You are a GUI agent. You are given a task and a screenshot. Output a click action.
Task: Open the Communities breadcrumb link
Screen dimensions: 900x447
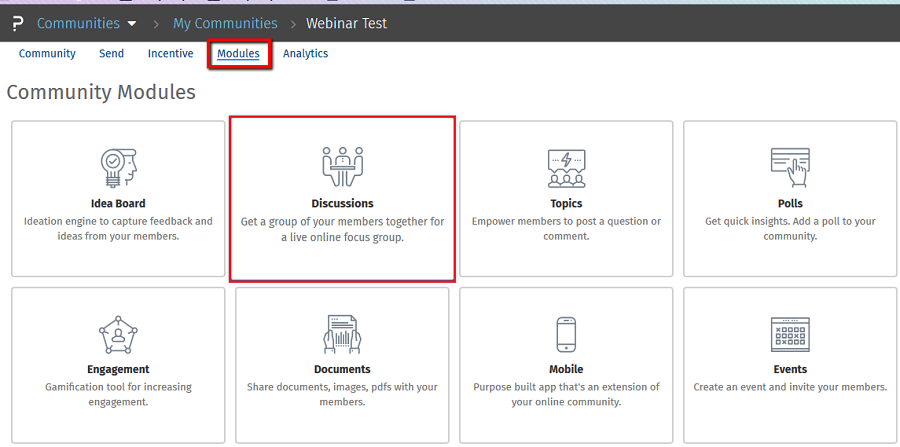coord(78,24)
